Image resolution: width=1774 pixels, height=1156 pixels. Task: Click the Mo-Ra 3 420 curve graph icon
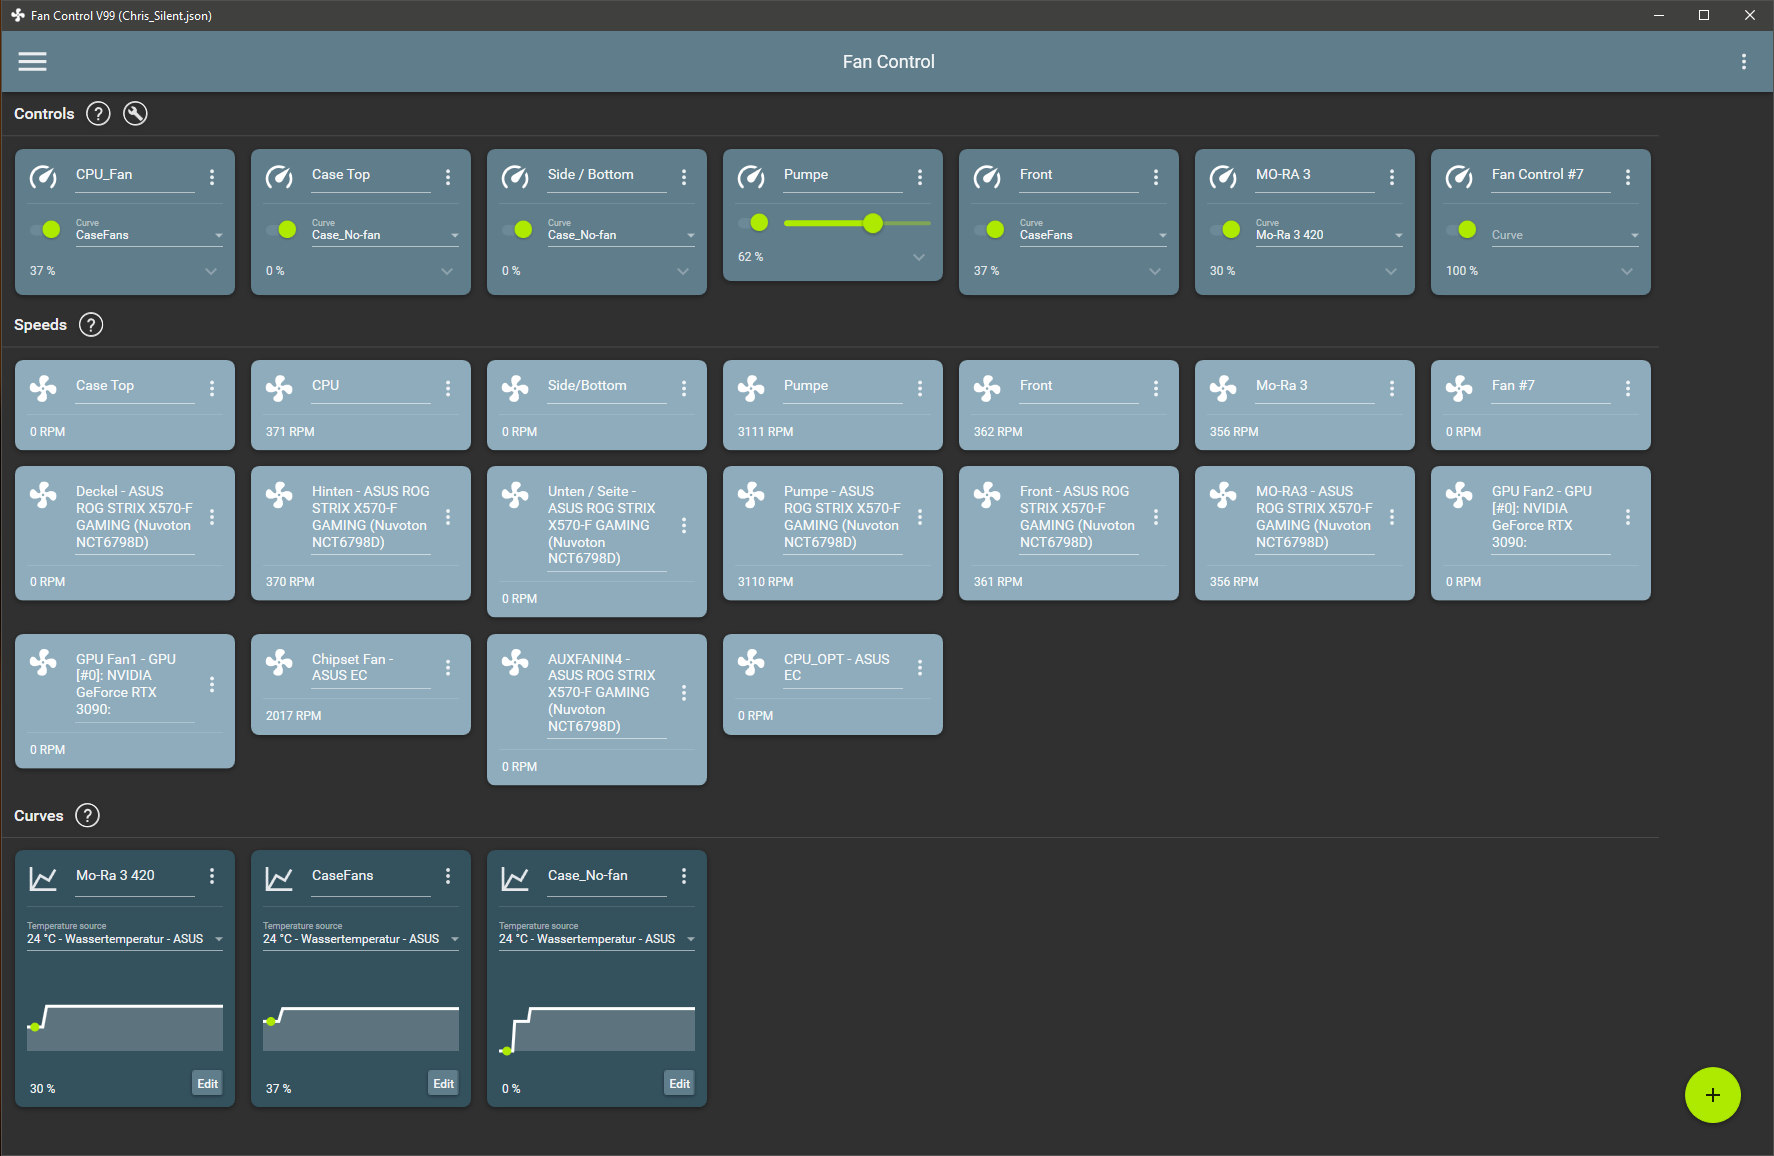(x=43, y=879)
